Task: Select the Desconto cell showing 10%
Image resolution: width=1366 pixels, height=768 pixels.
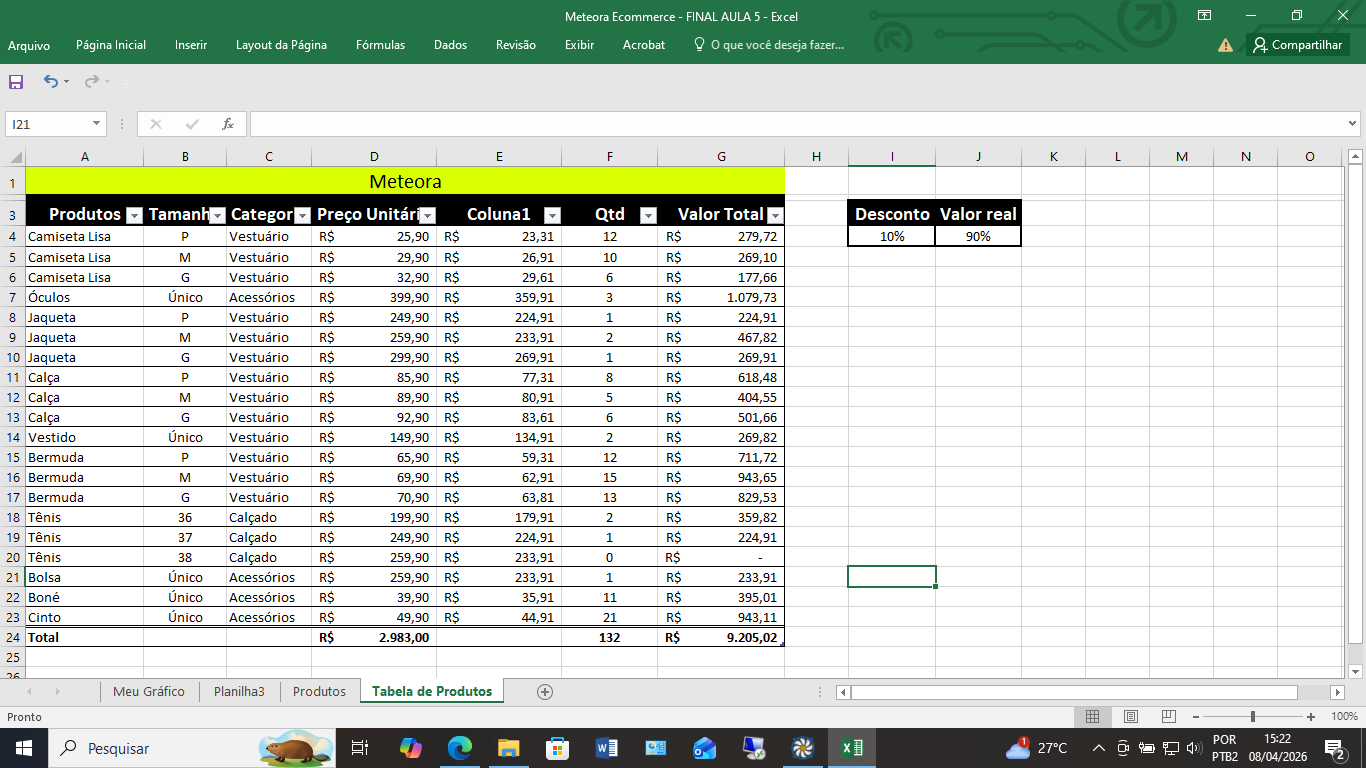Action: tap(892, 236)
